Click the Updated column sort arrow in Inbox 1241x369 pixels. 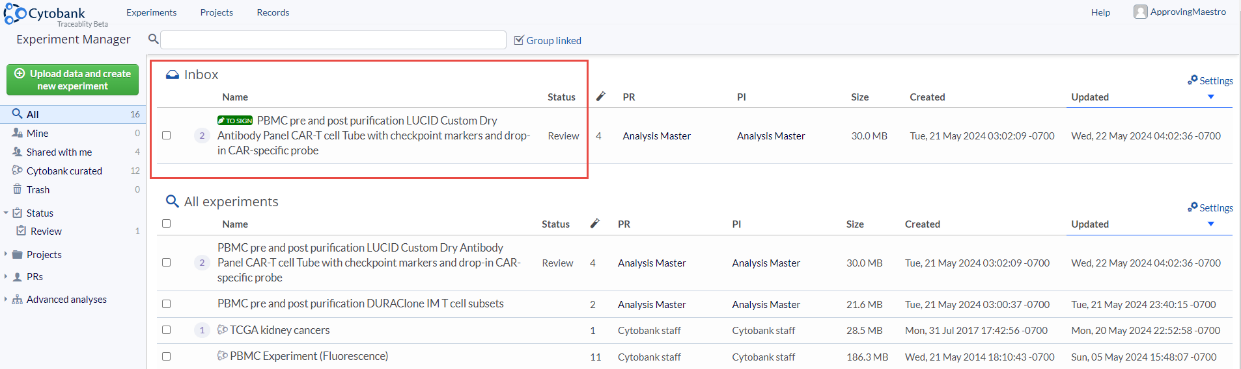tap(1211, 97)
